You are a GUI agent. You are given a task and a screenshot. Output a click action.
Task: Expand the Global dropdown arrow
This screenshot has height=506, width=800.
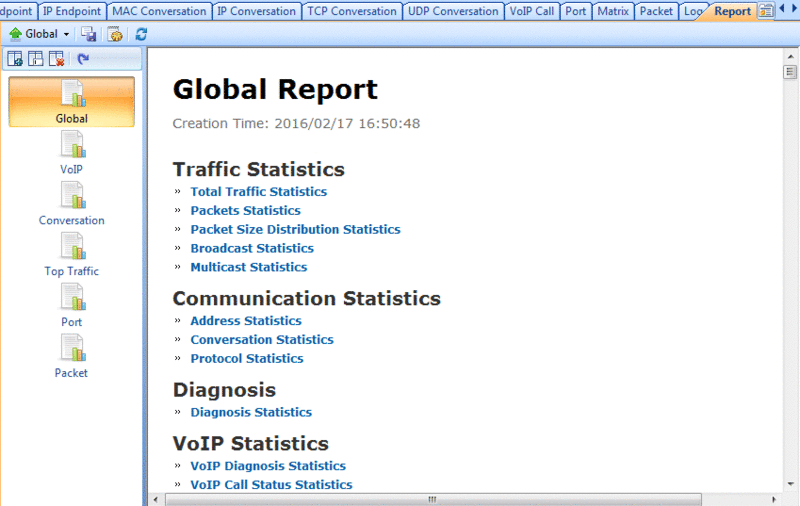[66, 35]
